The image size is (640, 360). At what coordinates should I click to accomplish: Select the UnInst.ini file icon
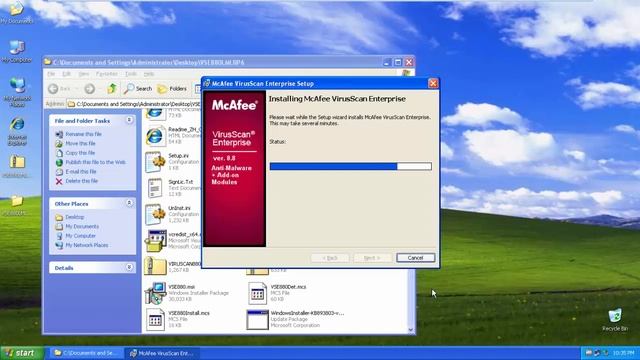click(155, 214)
